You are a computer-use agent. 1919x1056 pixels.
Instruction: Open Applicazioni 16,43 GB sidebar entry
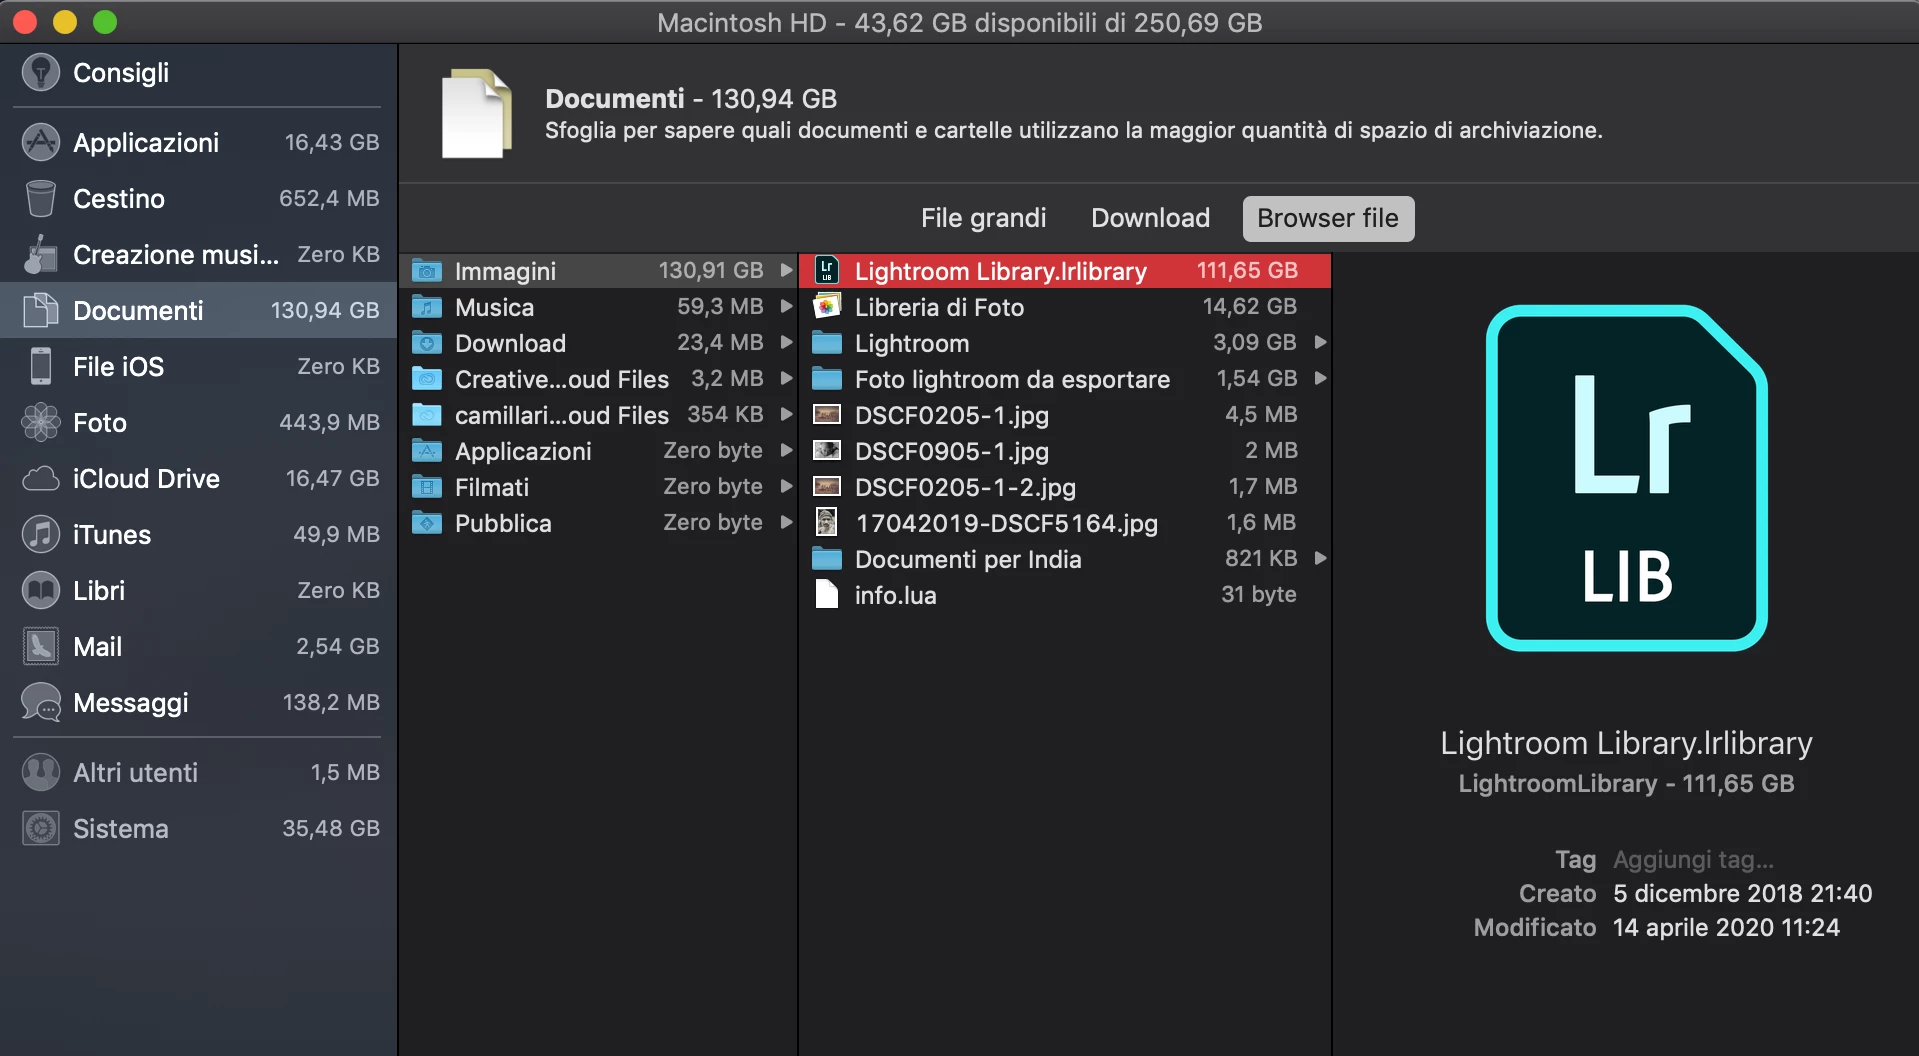[x=199, y=142]
